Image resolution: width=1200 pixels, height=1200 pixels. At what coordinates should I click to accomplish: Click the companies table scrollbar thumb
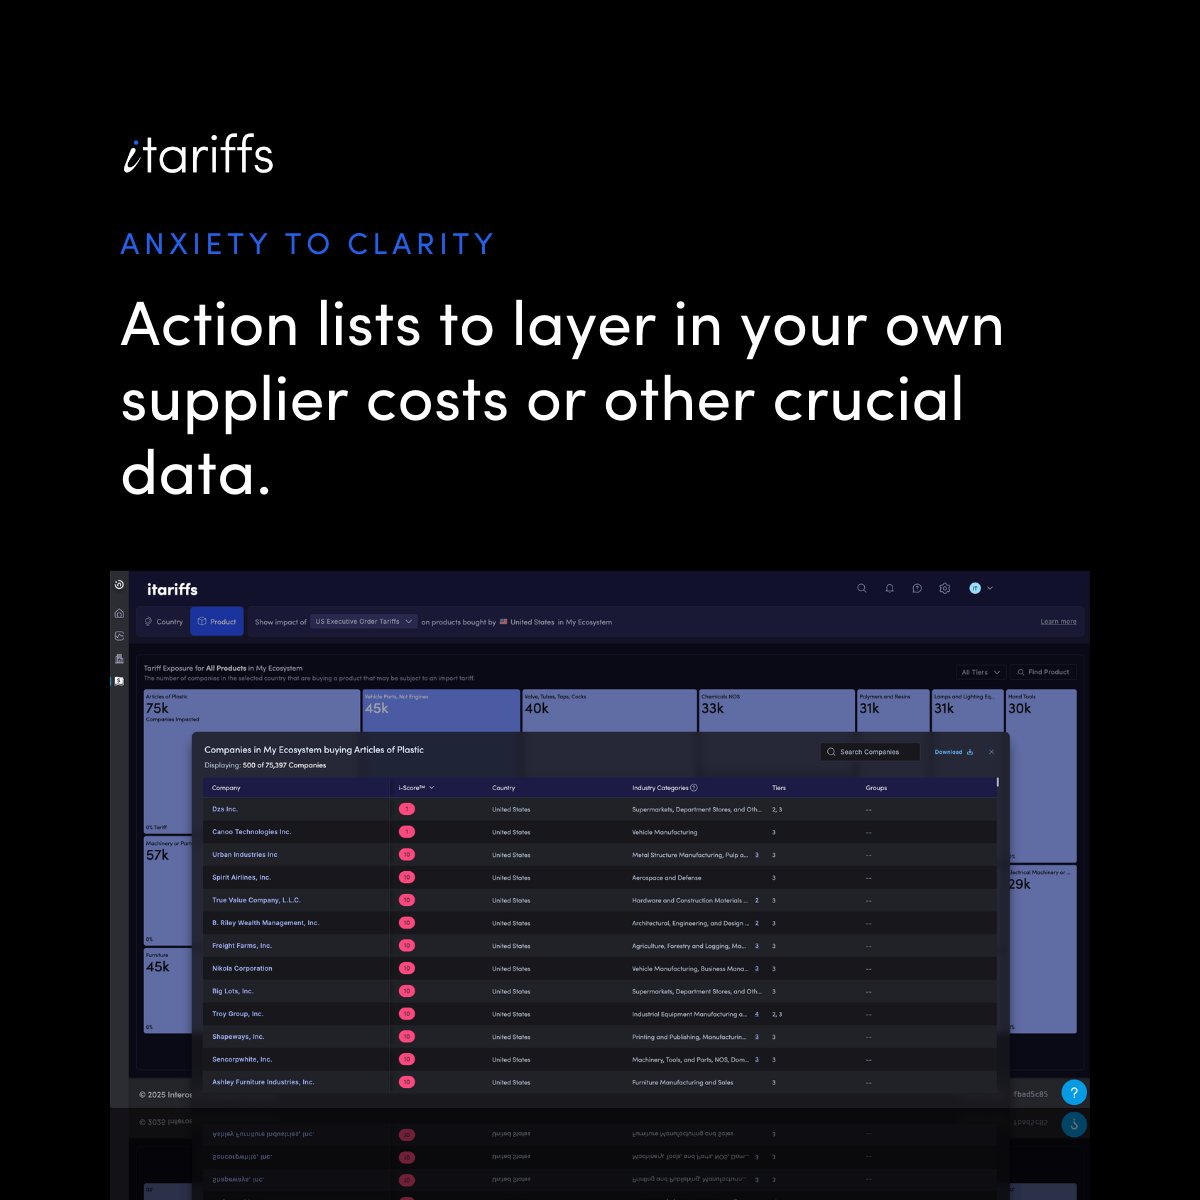[x=998, y=782]
